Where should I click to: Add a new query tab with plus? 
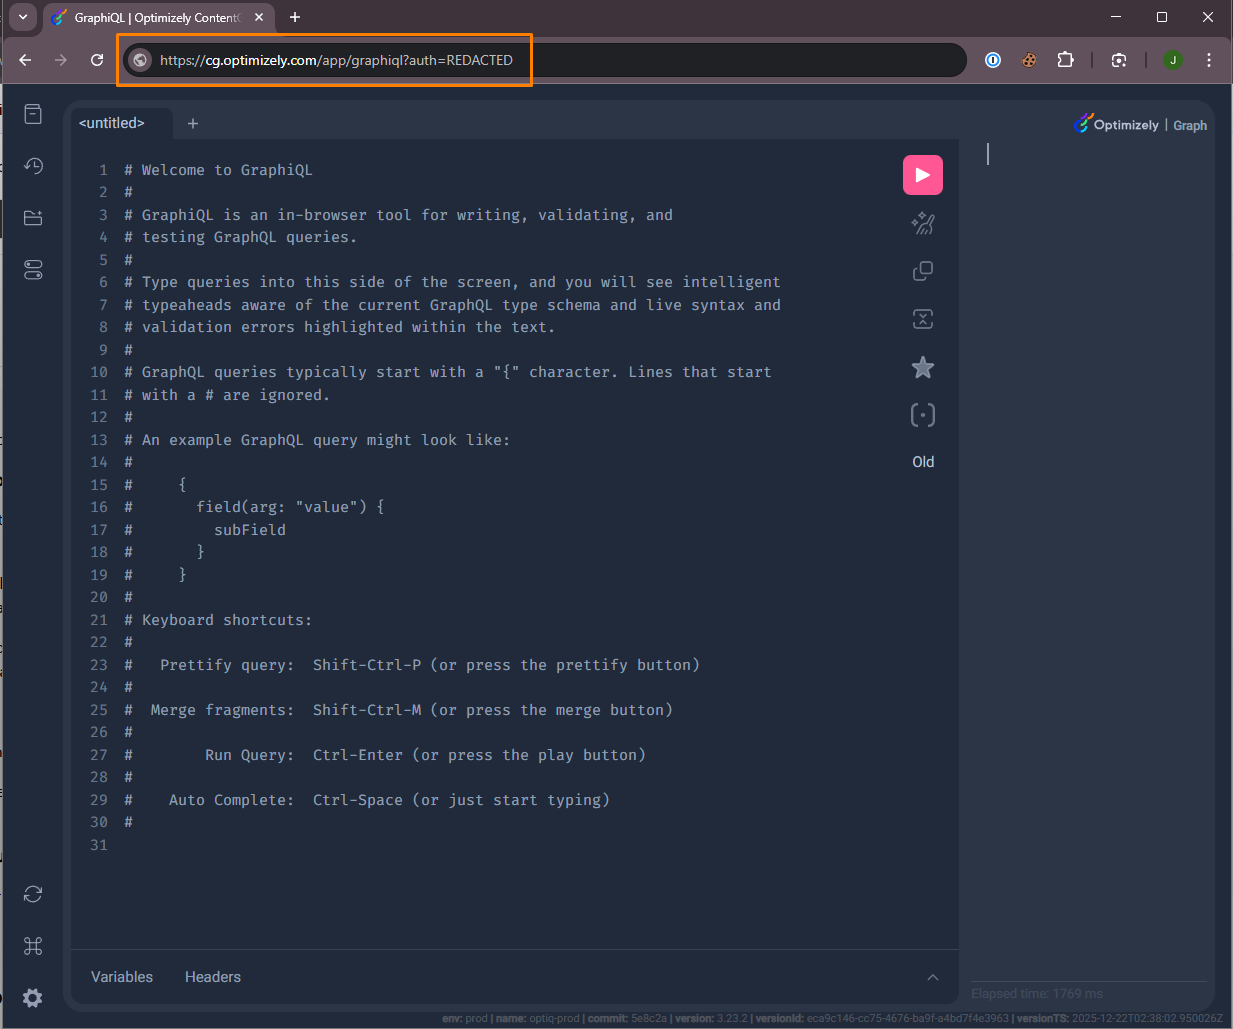point(193,124)
